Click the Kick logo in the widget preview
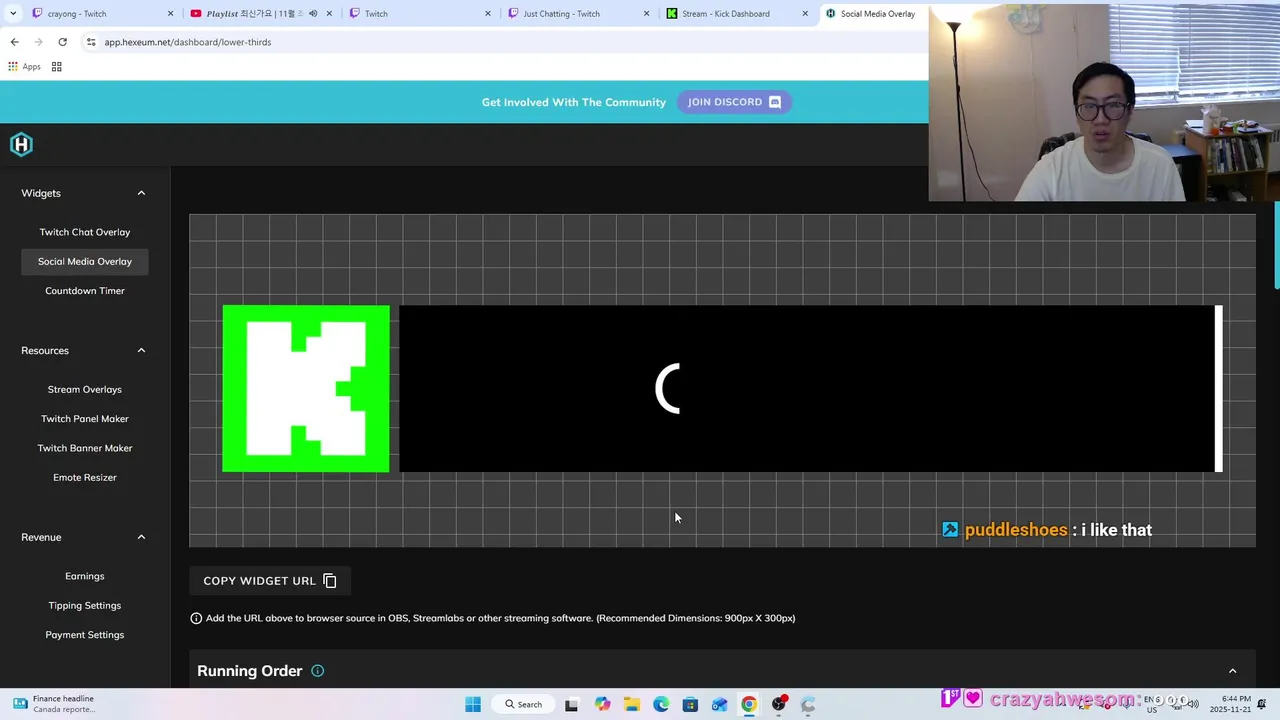The image size is (1280, 720). [x=306, y=388]
